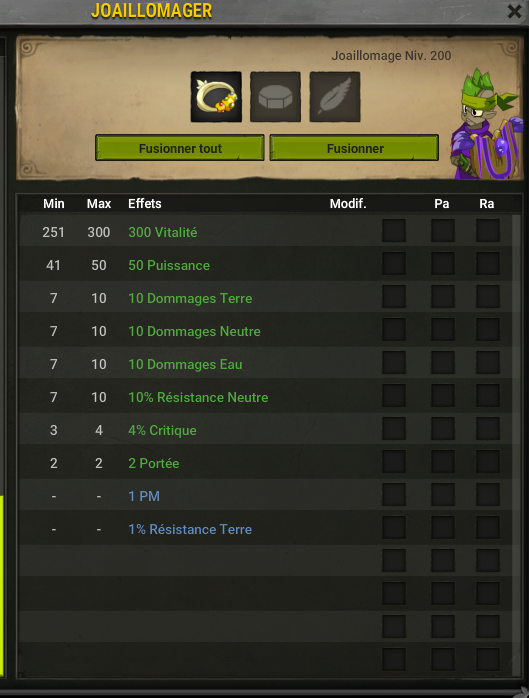This screenshot has width=529, height=698.
Task: Click the green-haired jeweler character portrait
Action: 487,125
